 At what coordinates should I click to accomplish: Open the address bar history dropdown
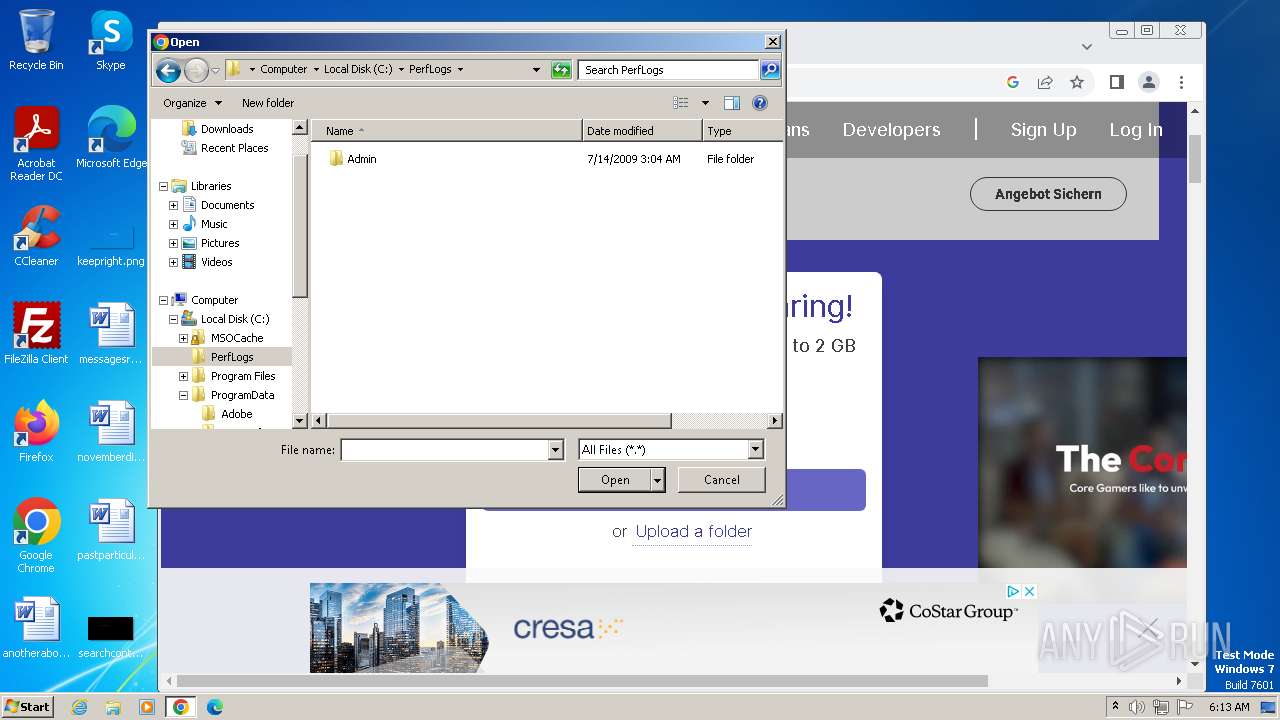point(537,70)
